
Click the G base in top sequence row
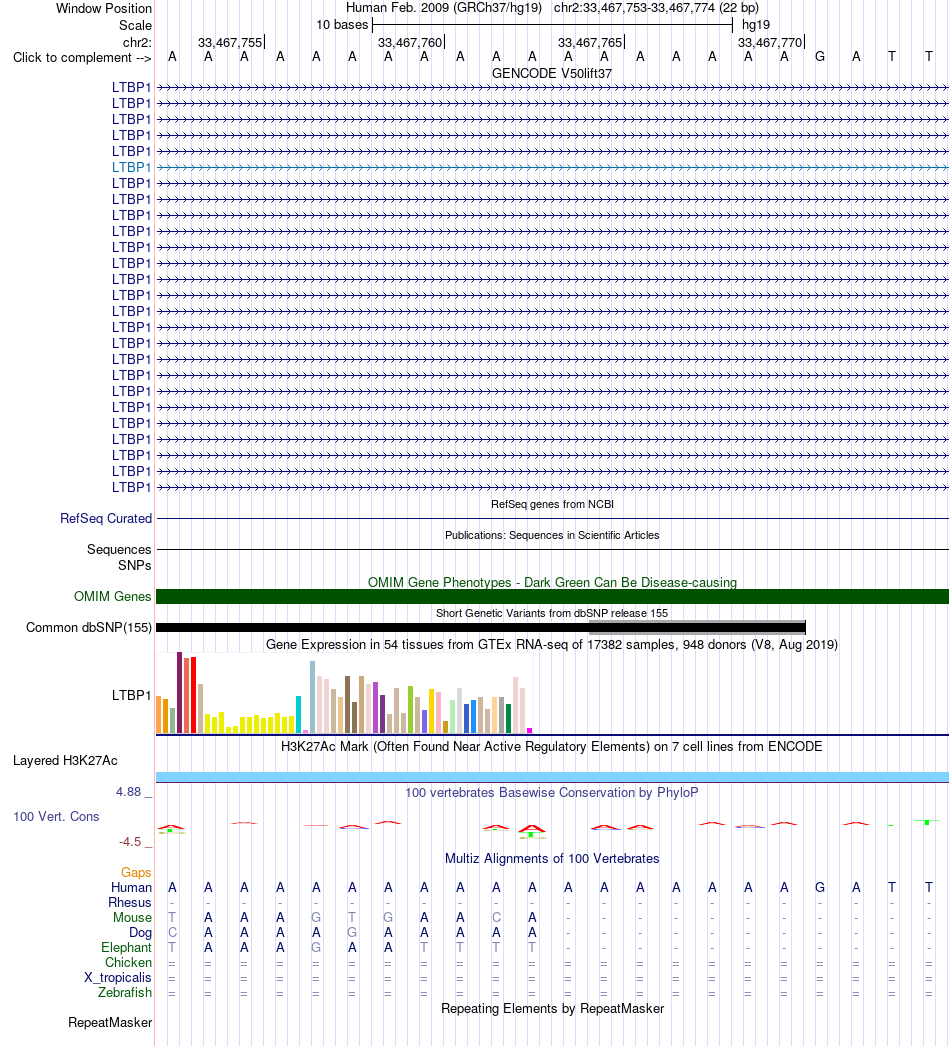[820, 57]
